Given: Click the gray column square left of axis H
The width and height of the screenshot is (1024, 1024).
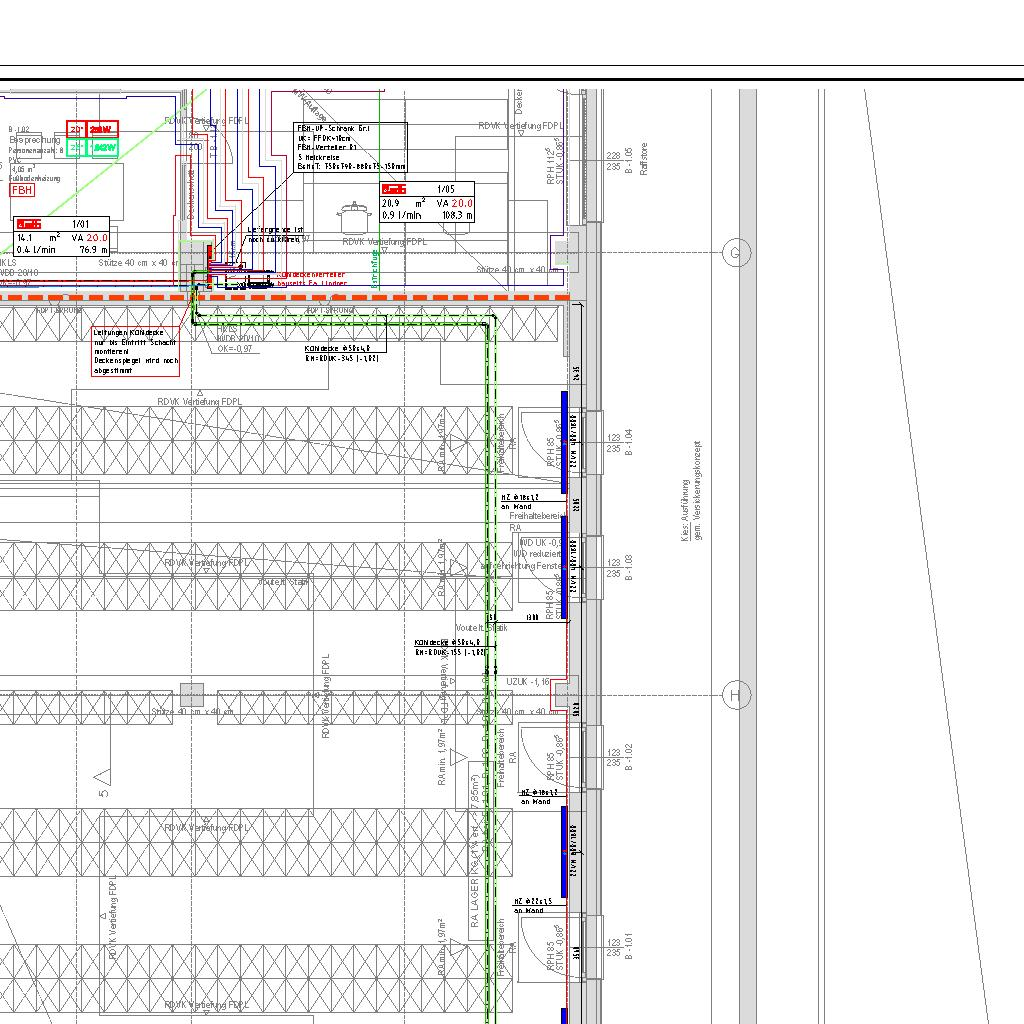Looking at the screenshot, I should coord(191,694).
